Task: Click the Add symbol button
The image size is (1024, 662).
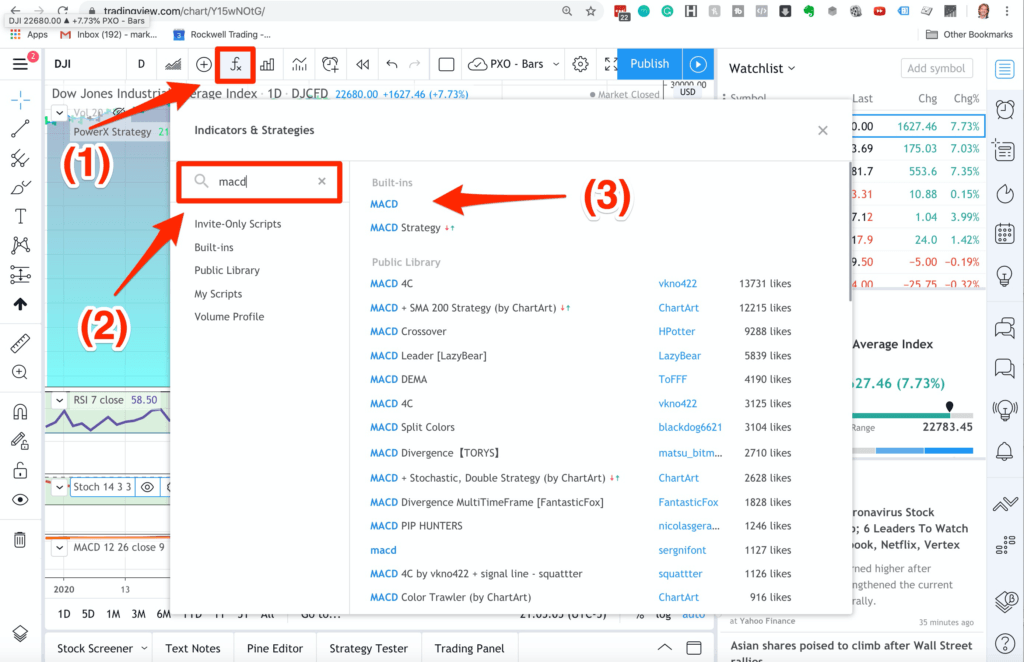Action: point(936,68)
